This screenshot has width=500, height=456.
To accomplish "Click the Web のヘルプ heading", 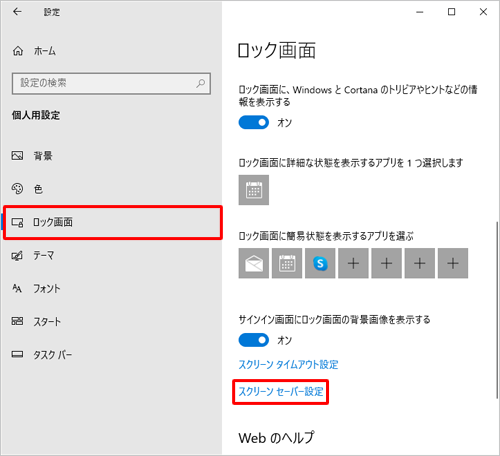I will click(x=276, y=438).
